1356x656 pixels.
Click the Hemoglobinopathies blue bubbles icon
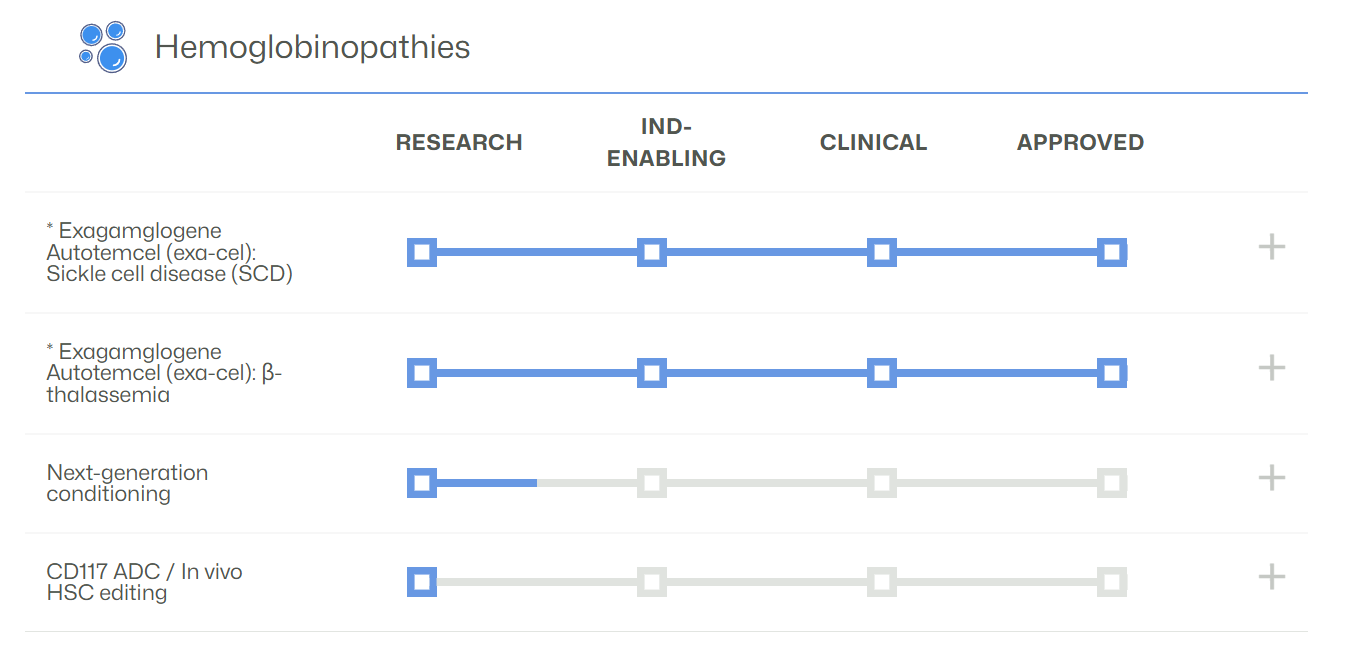point(103,47)
